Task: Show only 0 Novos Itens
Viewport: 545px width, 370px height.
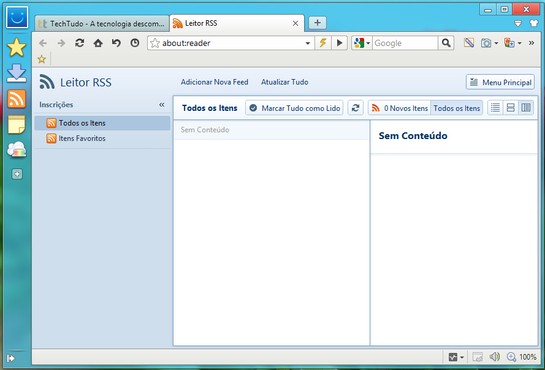Action: tap(399, 108)
